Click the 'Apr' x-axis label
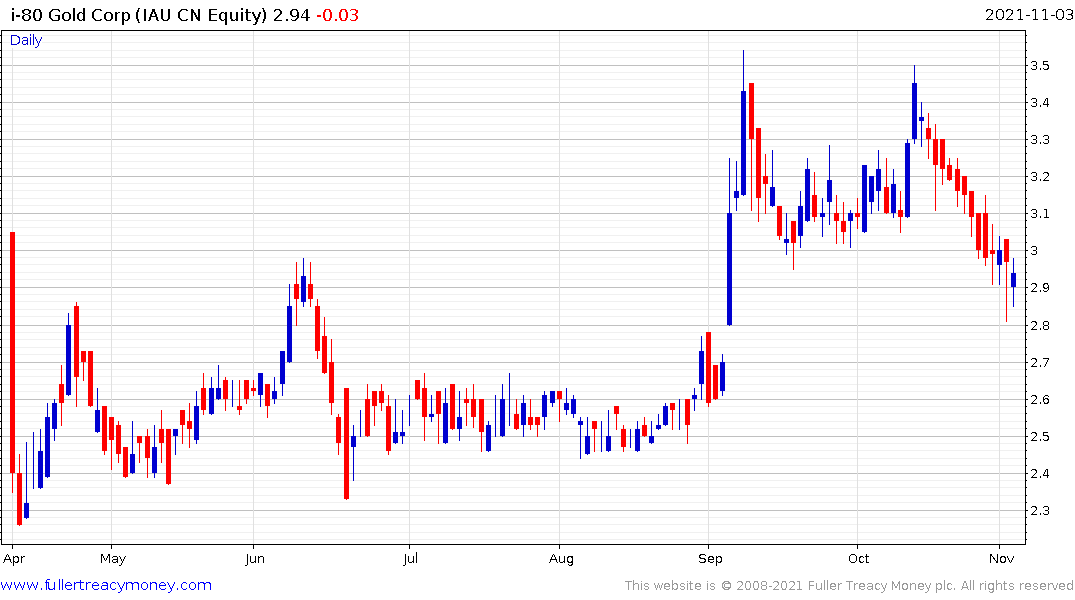 [14, 559]
